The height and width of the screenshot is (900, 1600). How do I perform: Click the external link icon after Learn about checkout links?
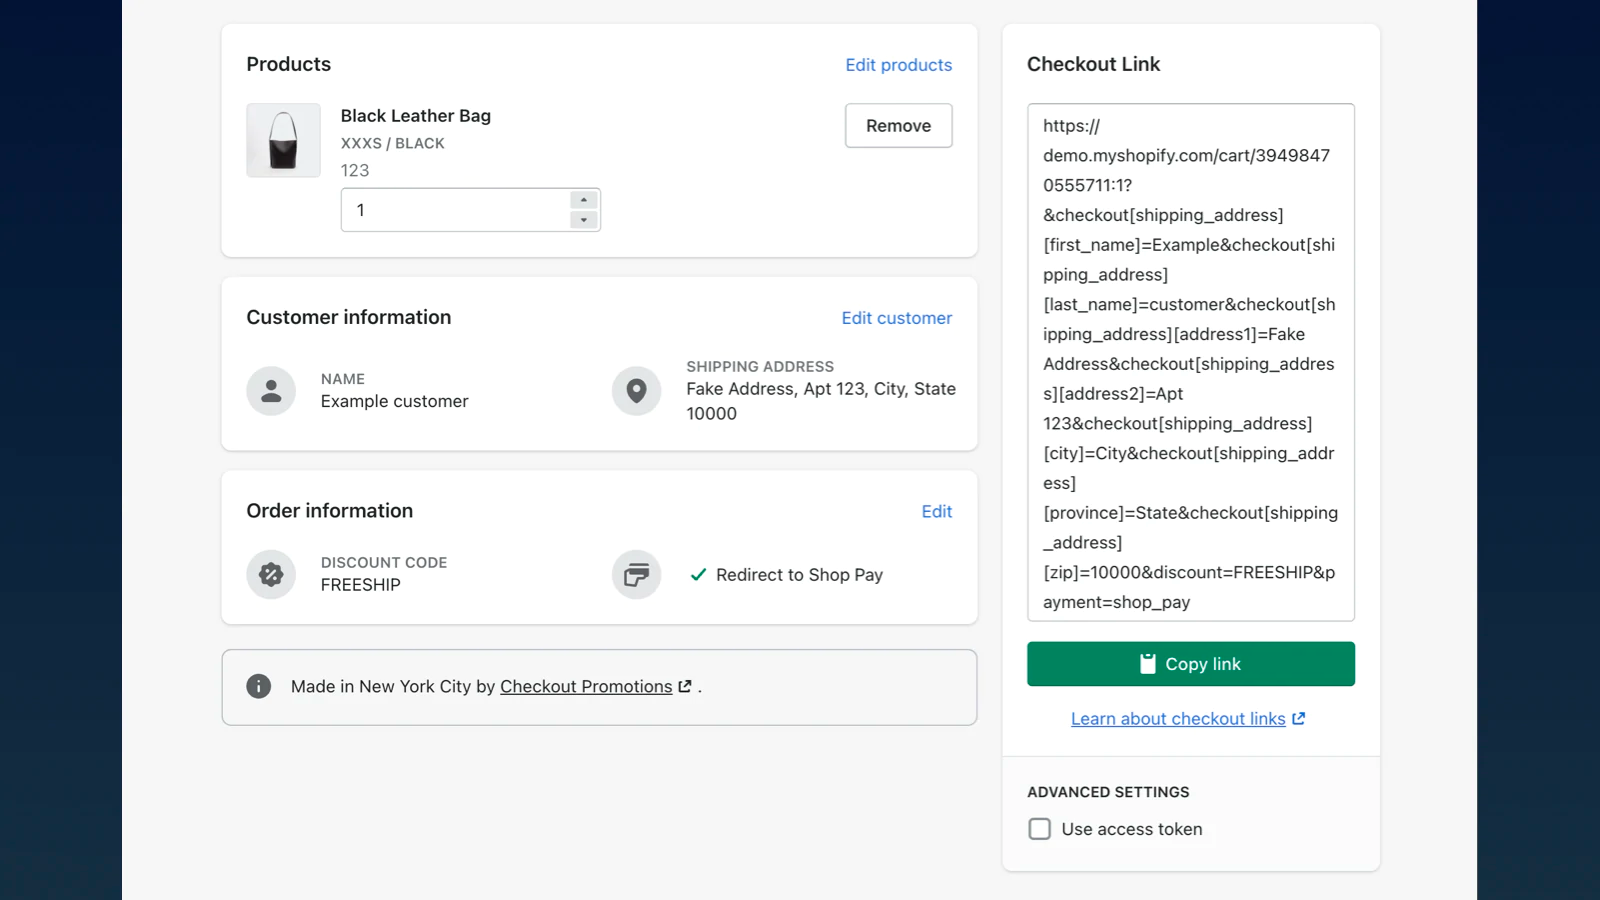1298,718
